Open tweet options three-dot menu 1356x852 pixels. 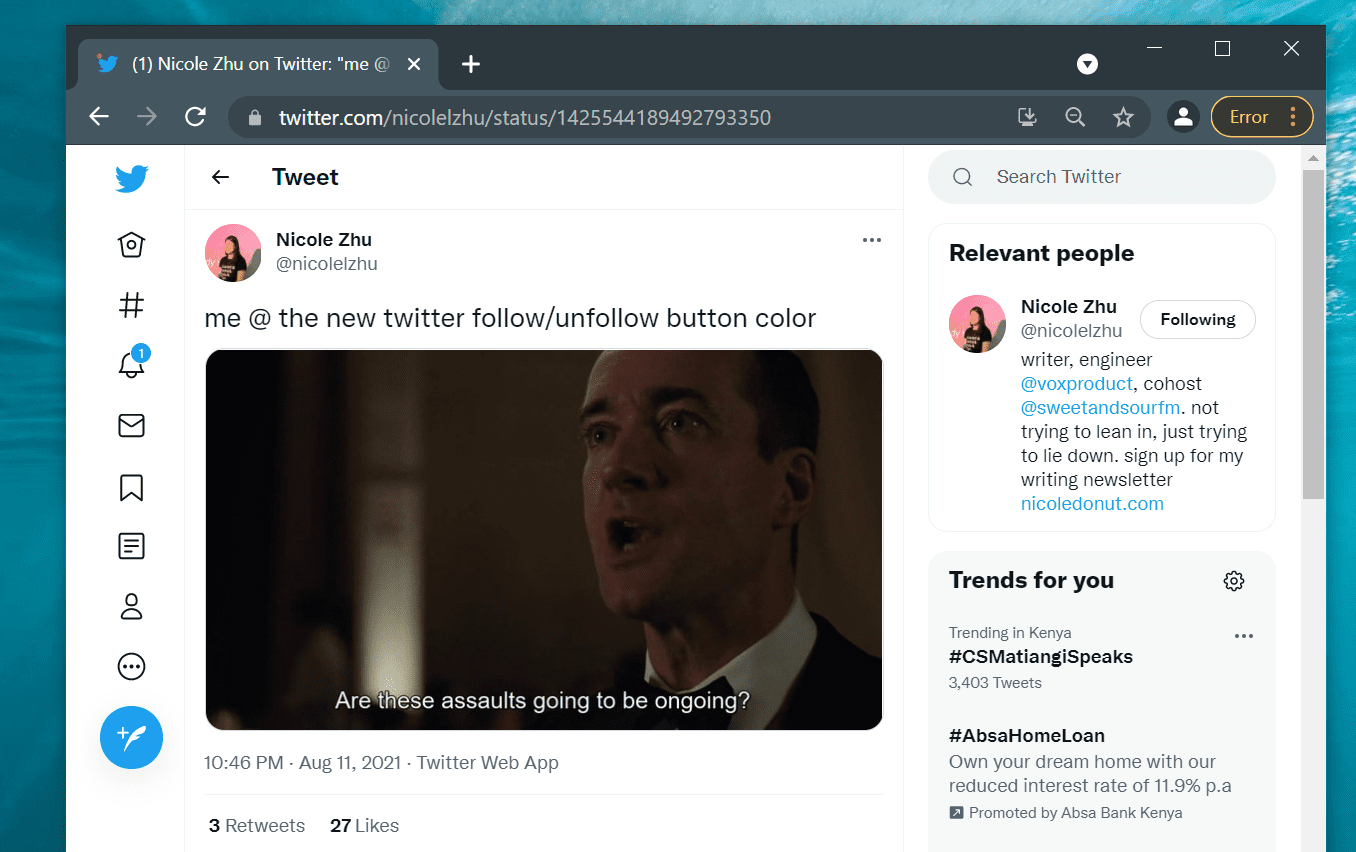click(872, 240)
